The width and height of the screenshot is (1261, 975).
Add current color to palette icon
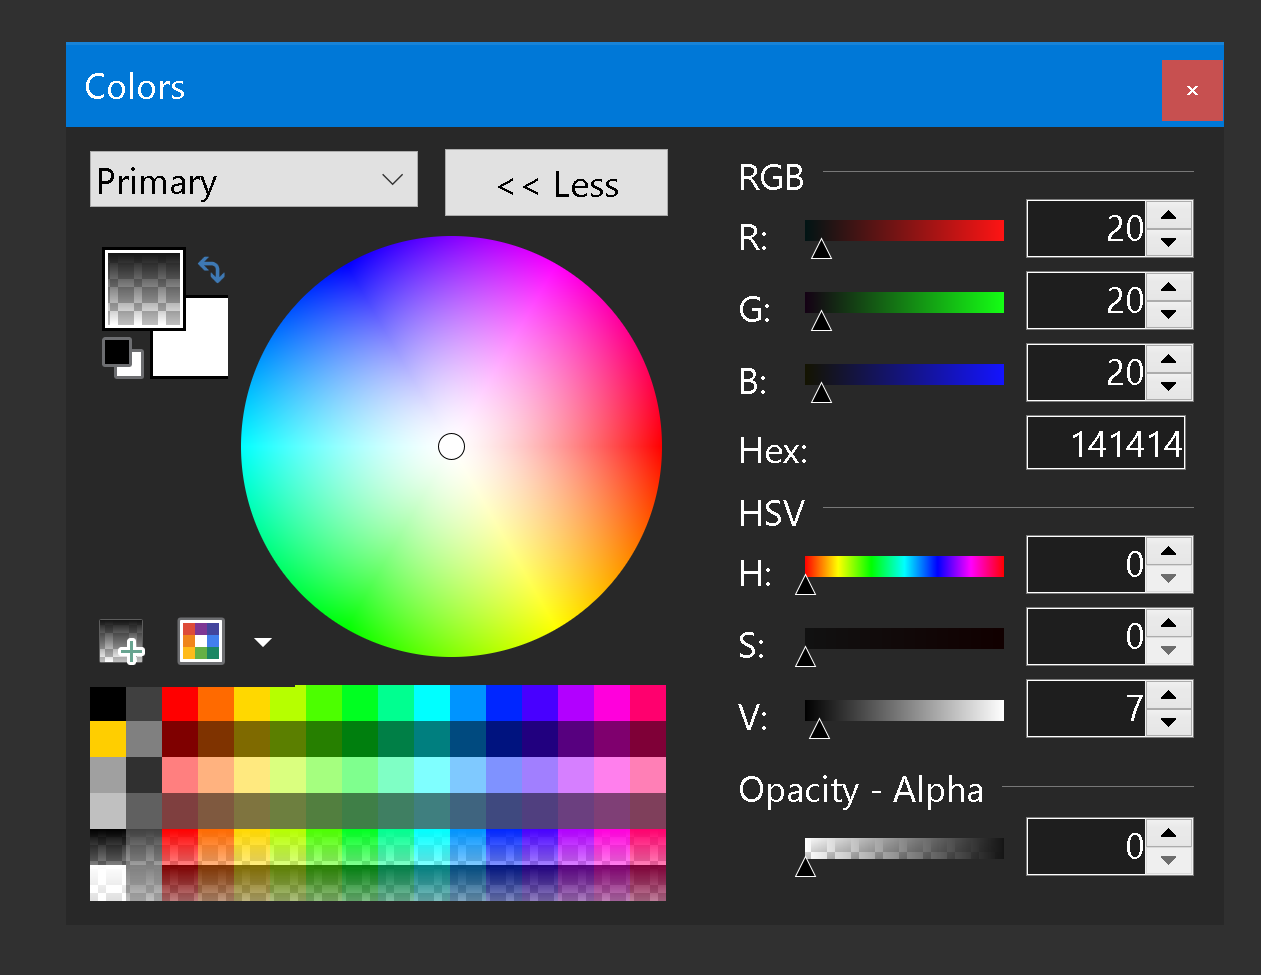[x=122, y=641]
